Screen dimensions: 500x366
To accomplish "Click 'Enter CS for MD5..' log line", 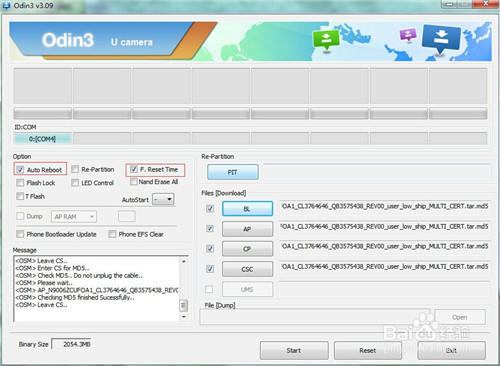I will coord(52,268).
